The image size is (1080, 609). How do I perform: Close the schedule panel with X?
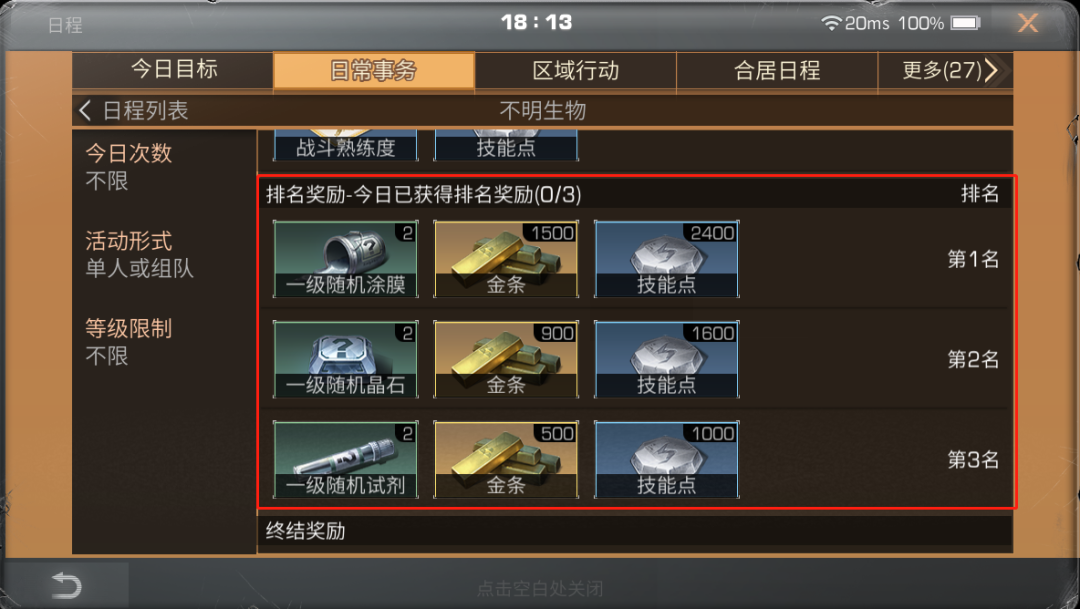click(1028, 23)
